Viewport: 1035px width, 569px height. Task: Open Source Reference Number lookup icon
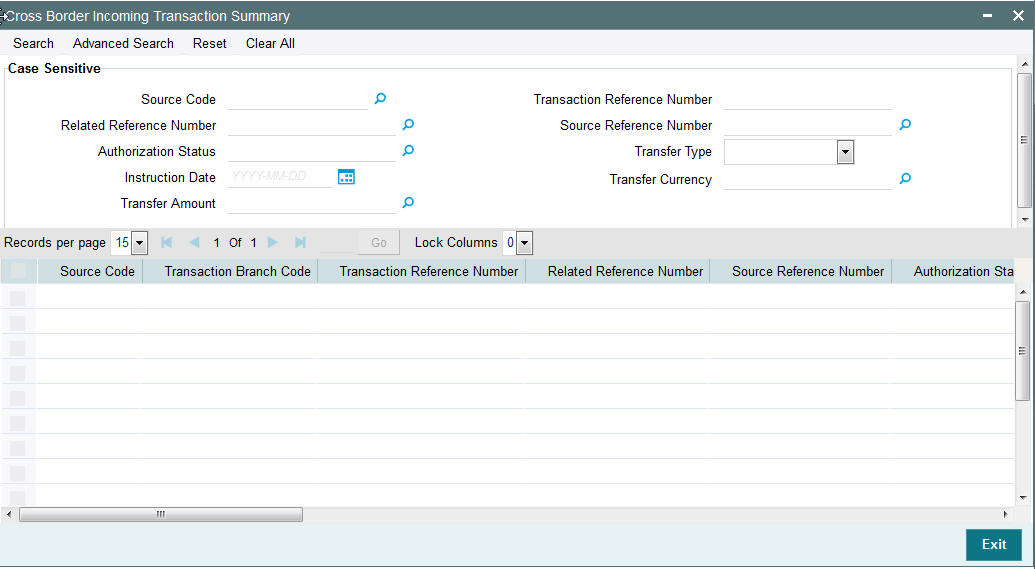pos(906,125)
